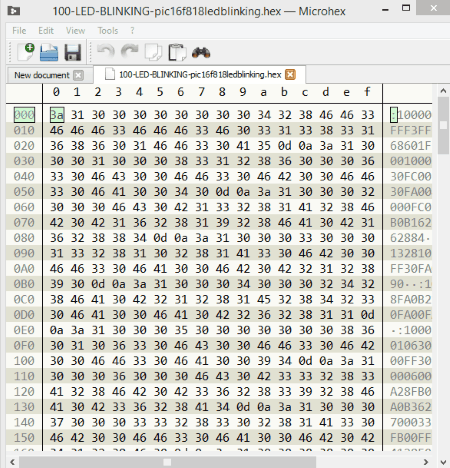Viewport: 450px width, 468px height.
Task: Click offset label 000
Action: (x=24, y=115)
